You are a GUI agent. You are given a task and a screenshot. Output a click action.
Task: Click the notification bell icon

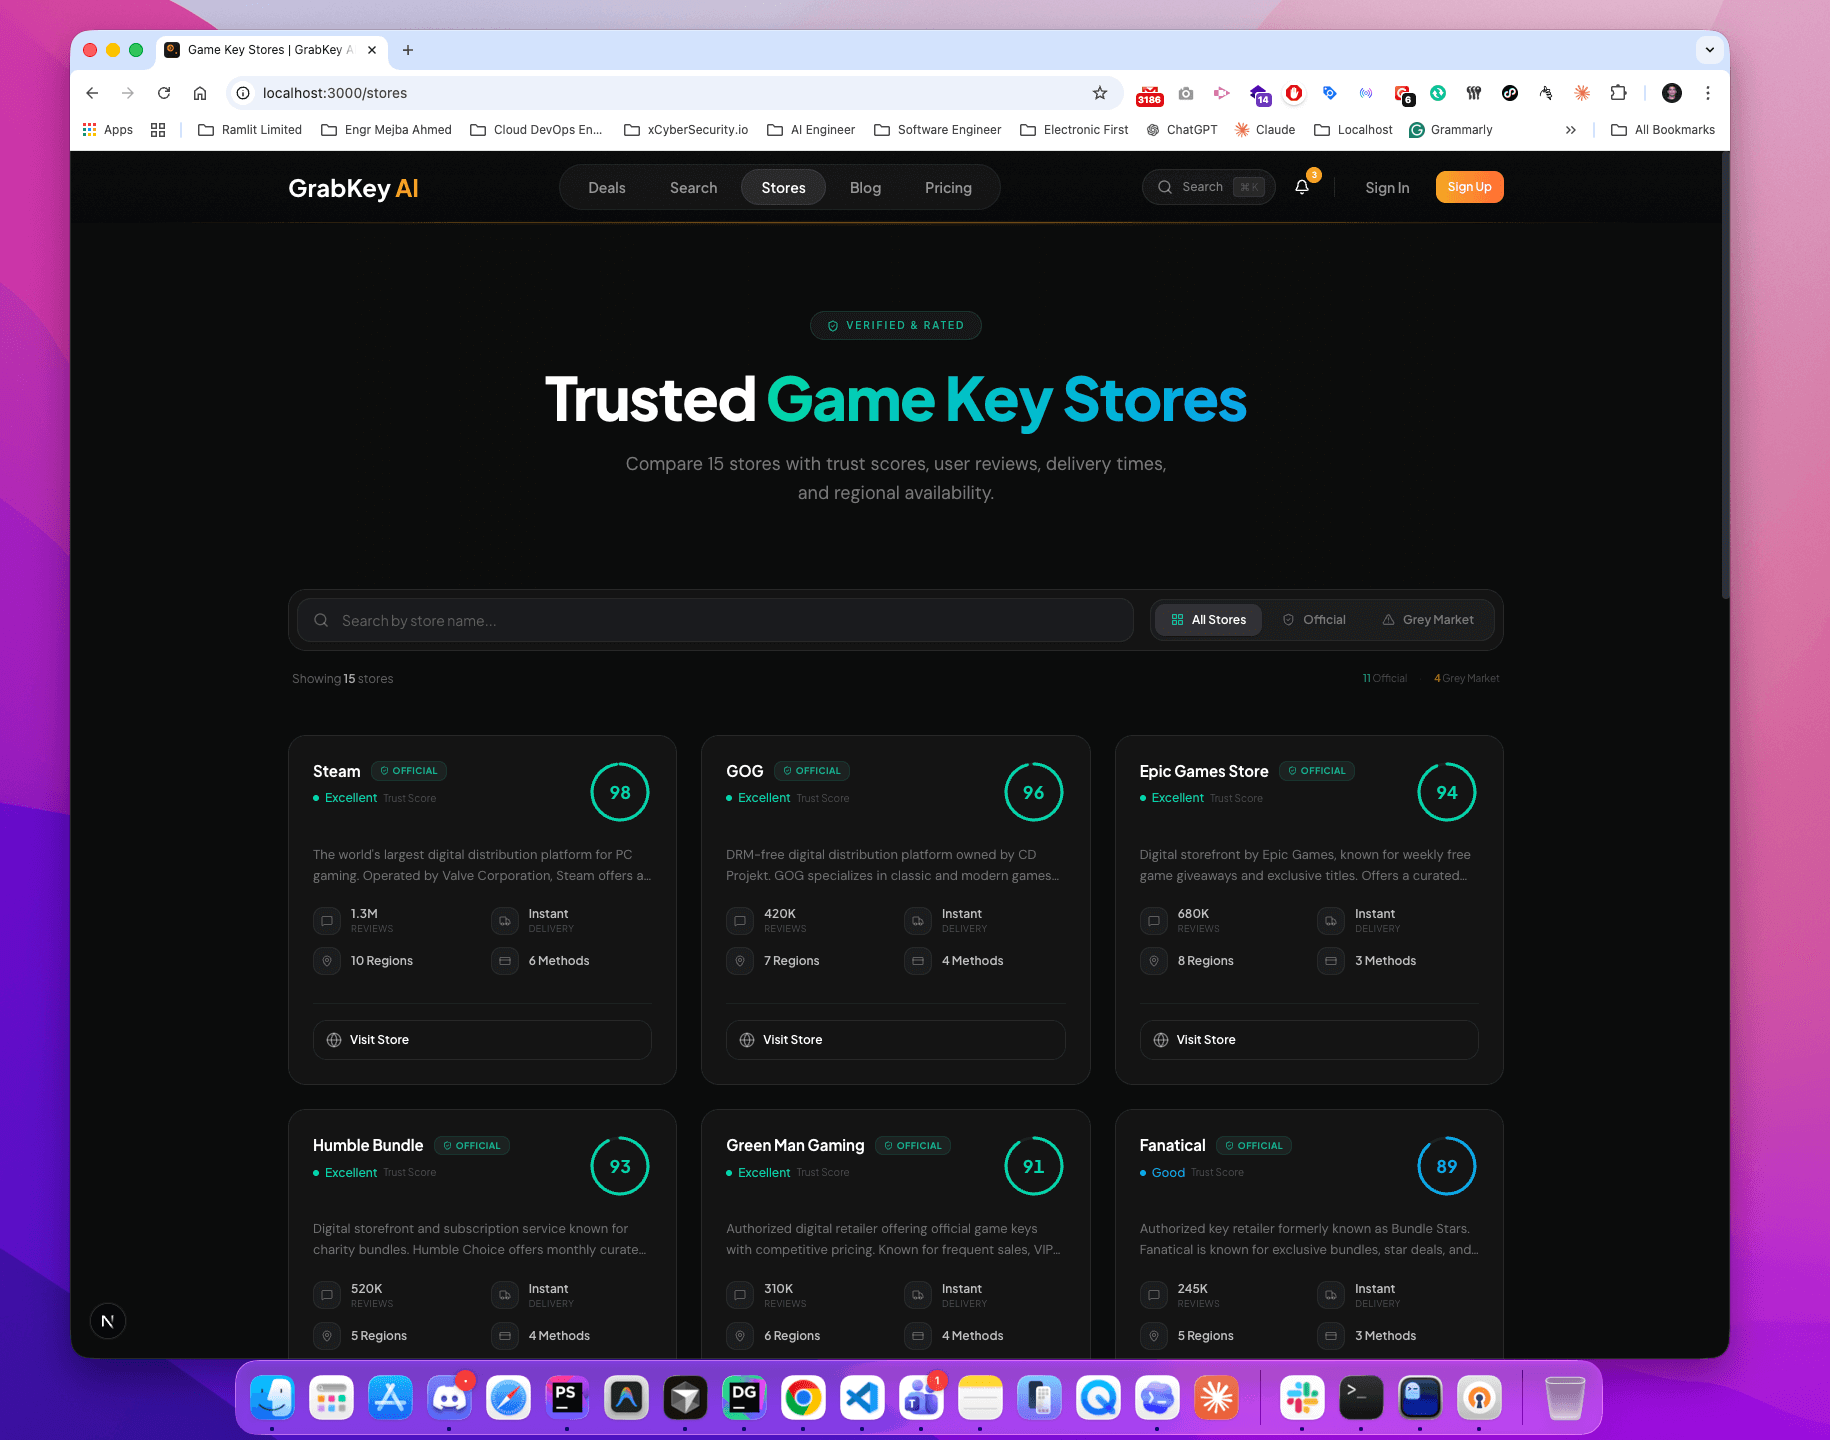point(1301,187)
